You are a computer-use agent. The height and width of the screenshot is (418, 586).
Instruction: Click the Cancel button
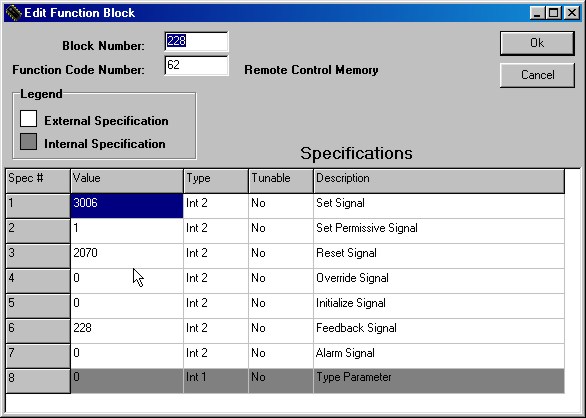pyautogui.click(x=537, y=75)
